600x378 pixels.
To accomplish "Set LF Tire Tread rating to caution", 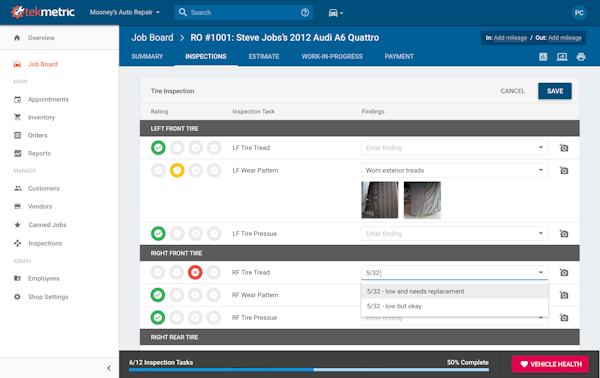I will coord(177,148).
